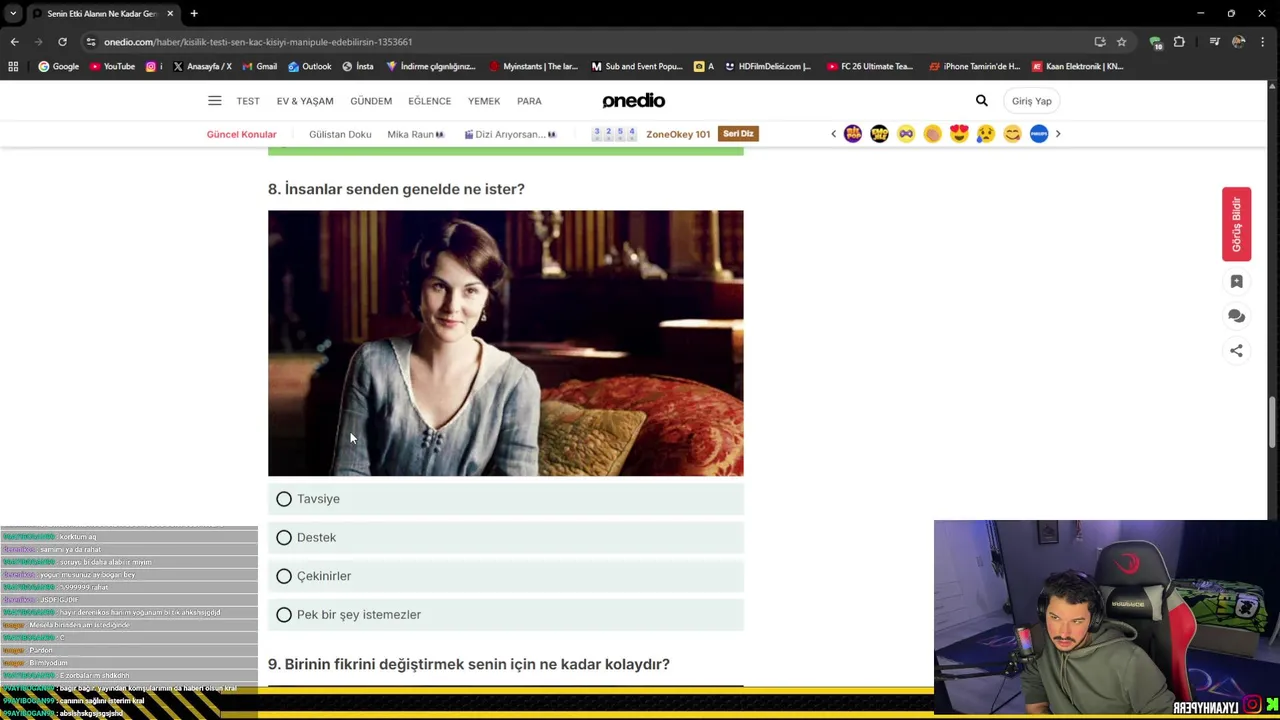Open the browser extensions puzzle icon
The image size is (1280, 720).
tap(1180, 42)
